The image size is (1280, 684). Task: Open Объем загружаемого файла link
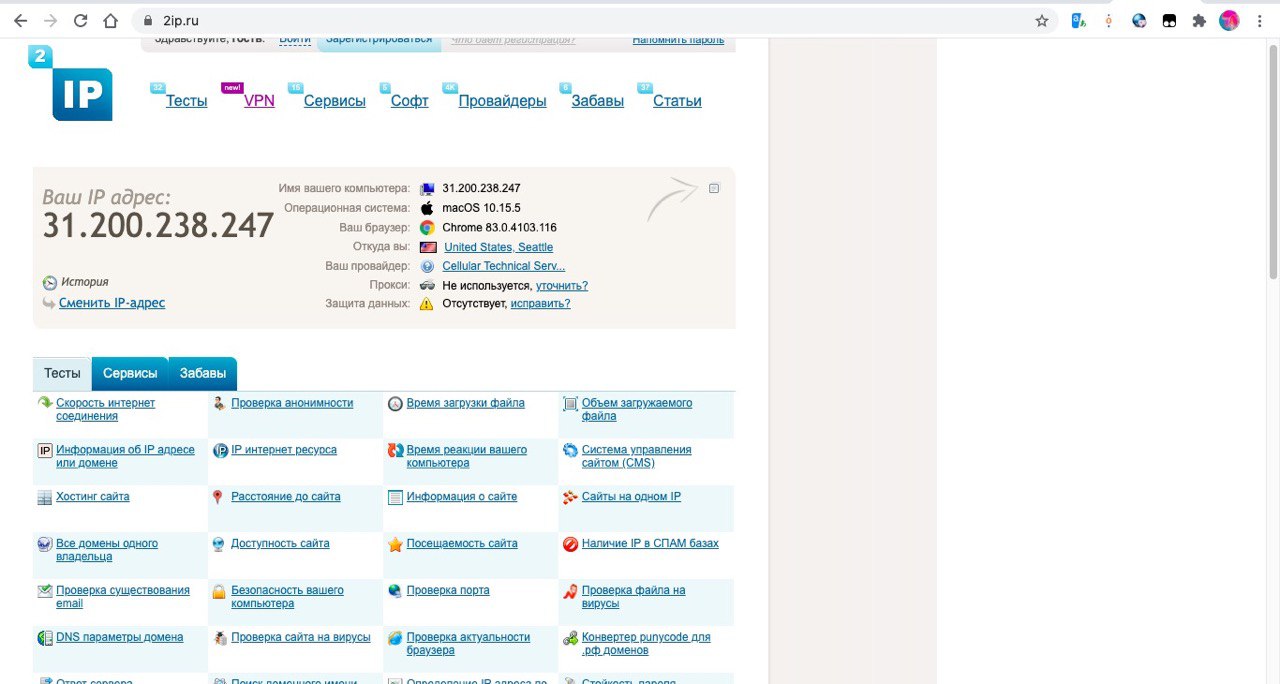click(637, 410)
